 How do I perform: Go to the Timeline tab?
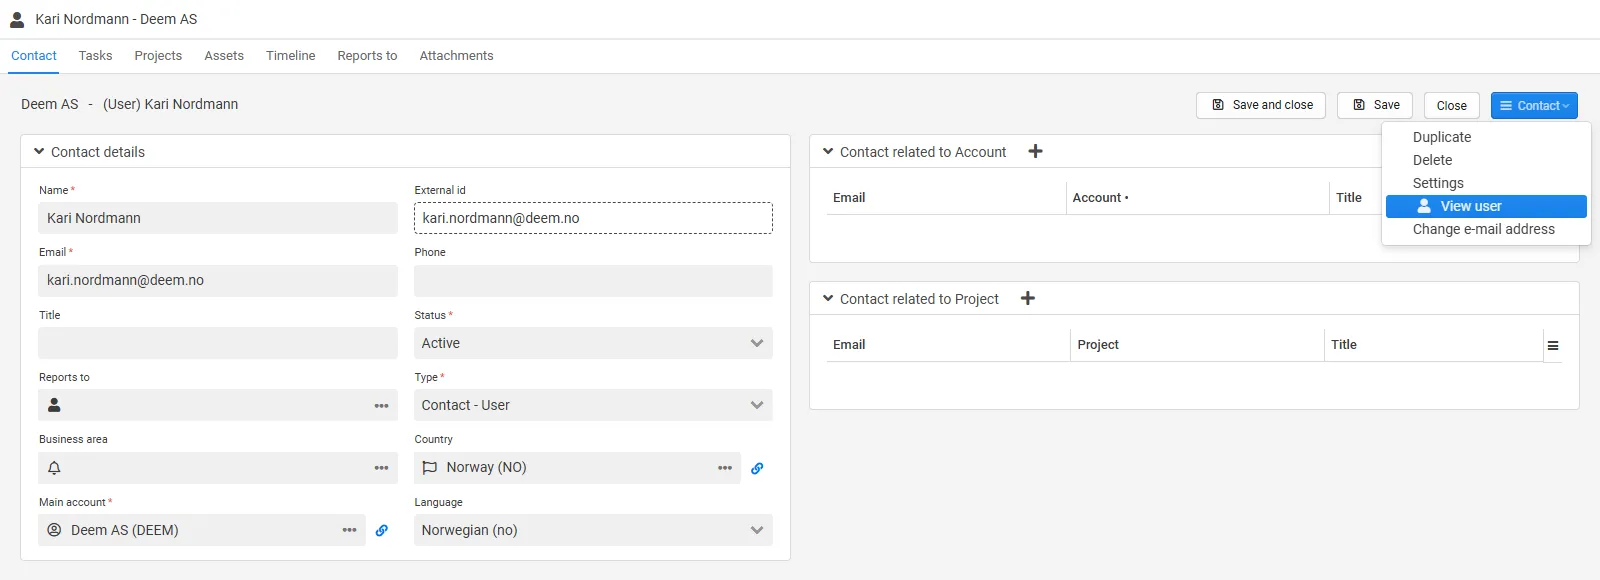pos(291,56)
